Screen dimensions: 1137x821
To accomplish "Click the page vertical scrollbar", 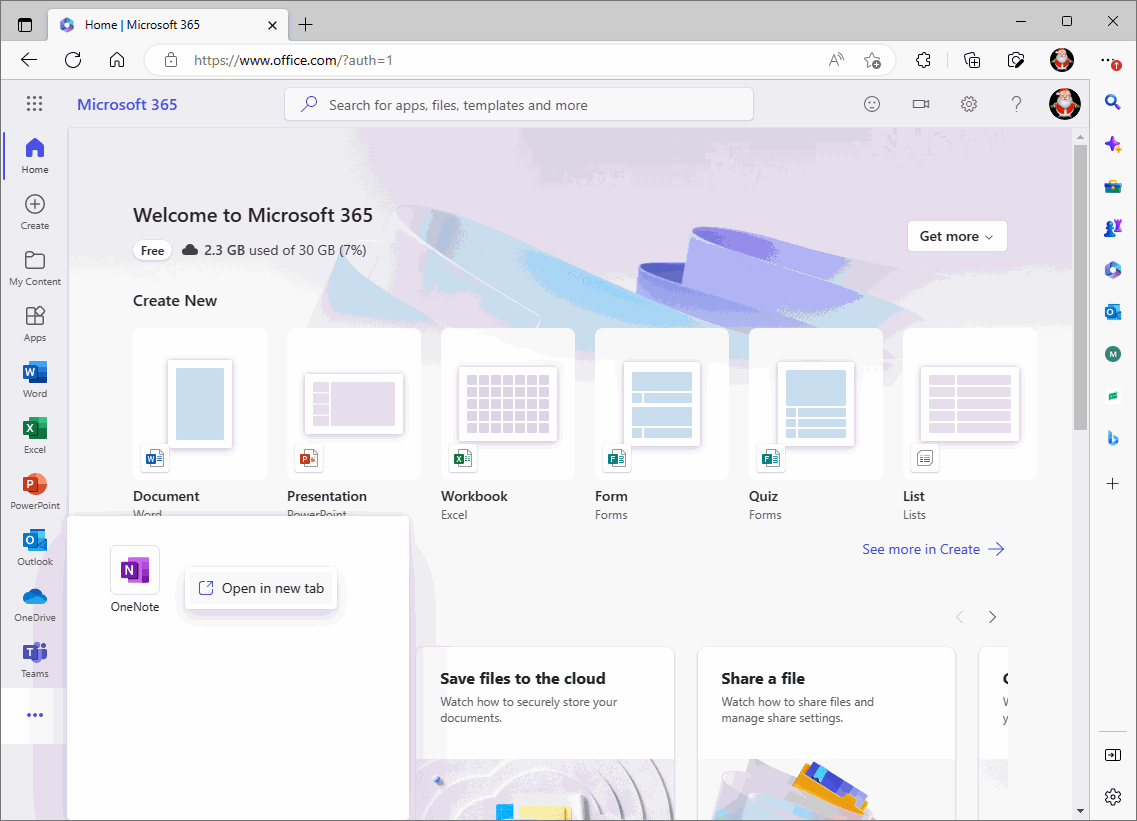I will [x=1080, y=286].
